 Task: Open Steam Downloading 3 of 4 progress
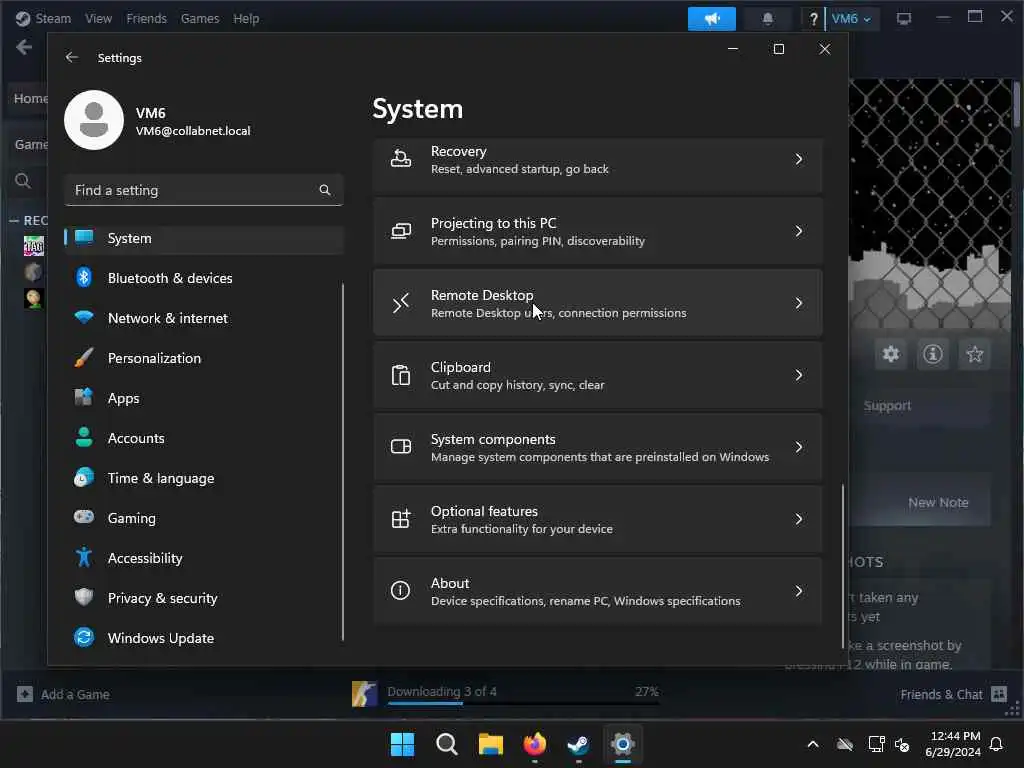pyautogui.click(x=506, y=694)
